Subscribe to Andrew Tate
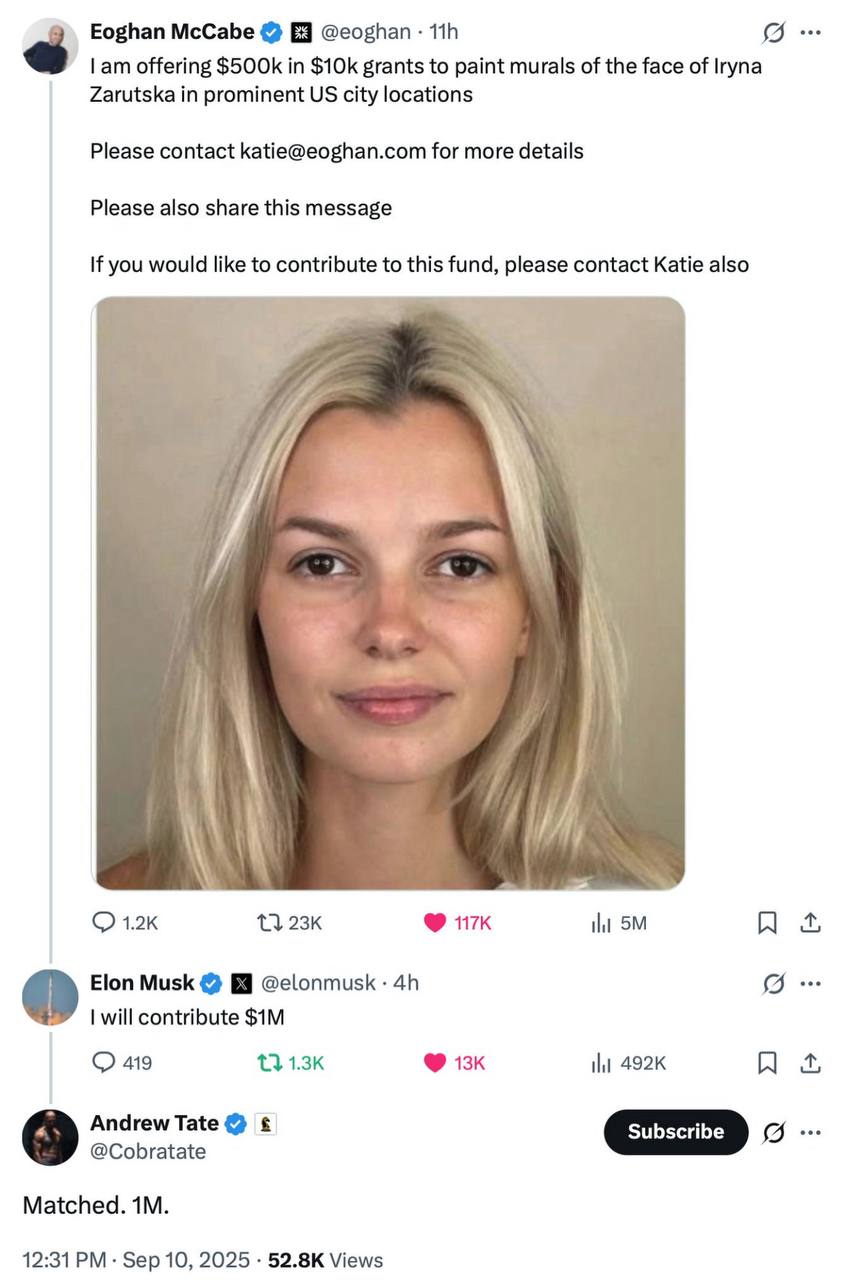Image resolution: width=846 pixels, height=1280 pixels. (675, 1132)
